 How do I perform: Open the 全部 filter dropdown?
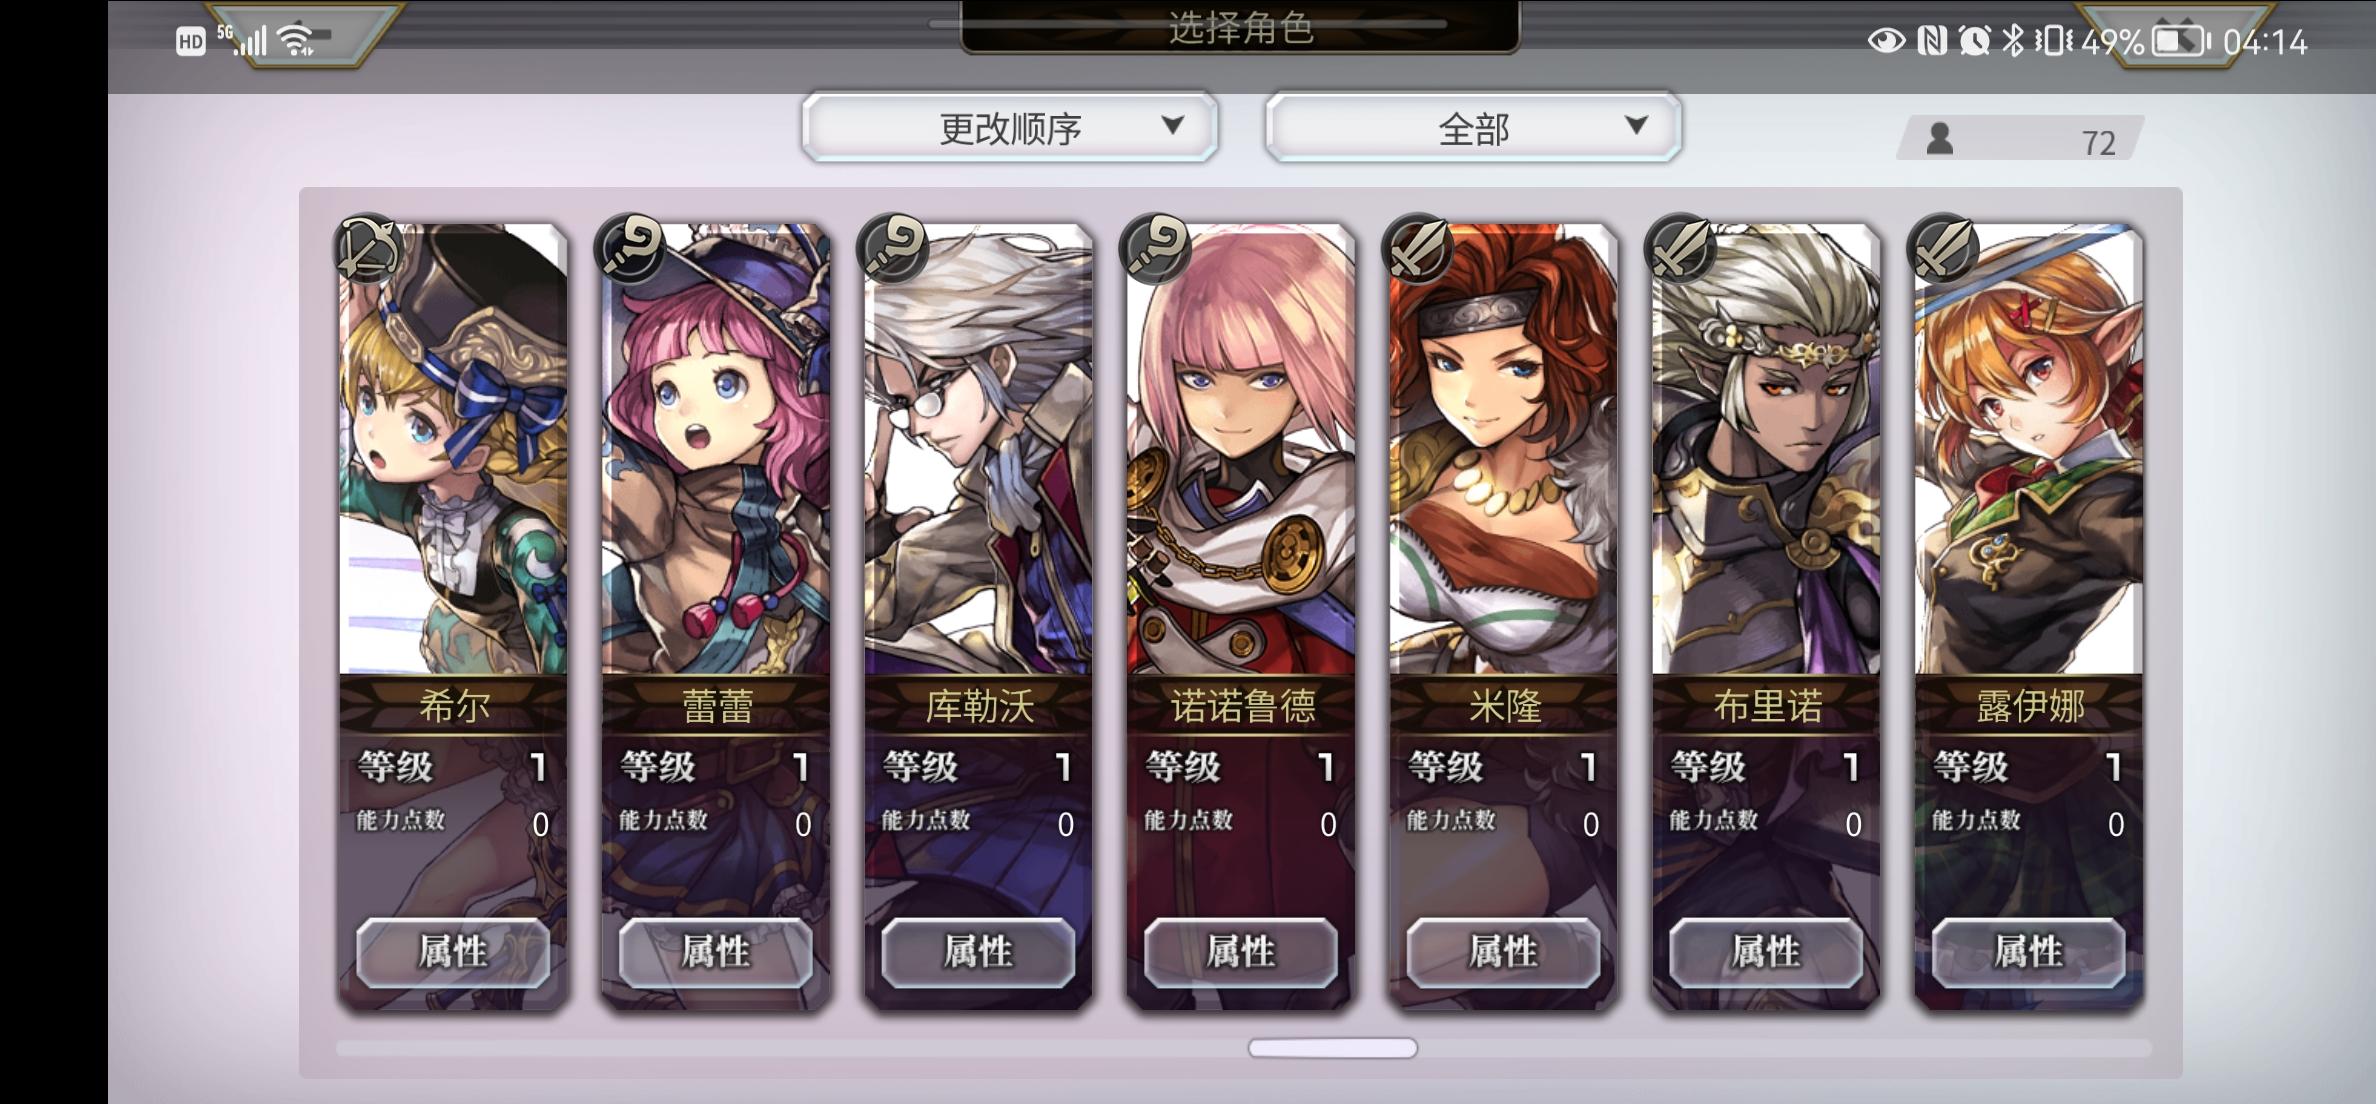click(x=1473, y=127)
